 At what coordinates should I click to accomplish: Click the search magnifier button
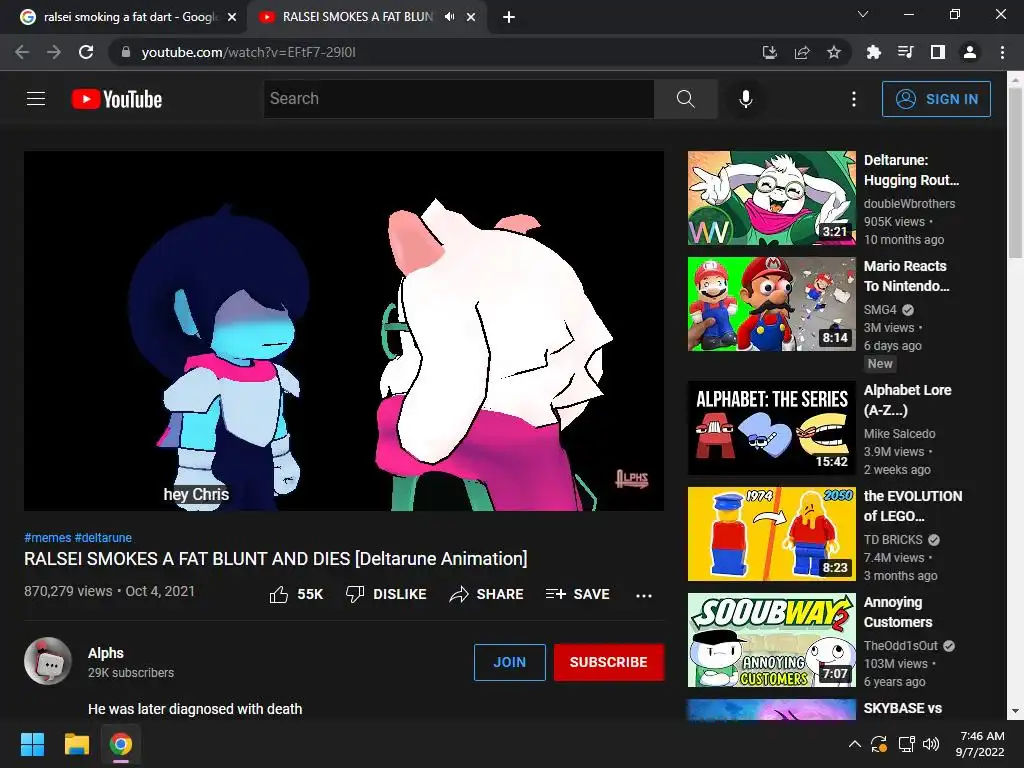point(685,99)
